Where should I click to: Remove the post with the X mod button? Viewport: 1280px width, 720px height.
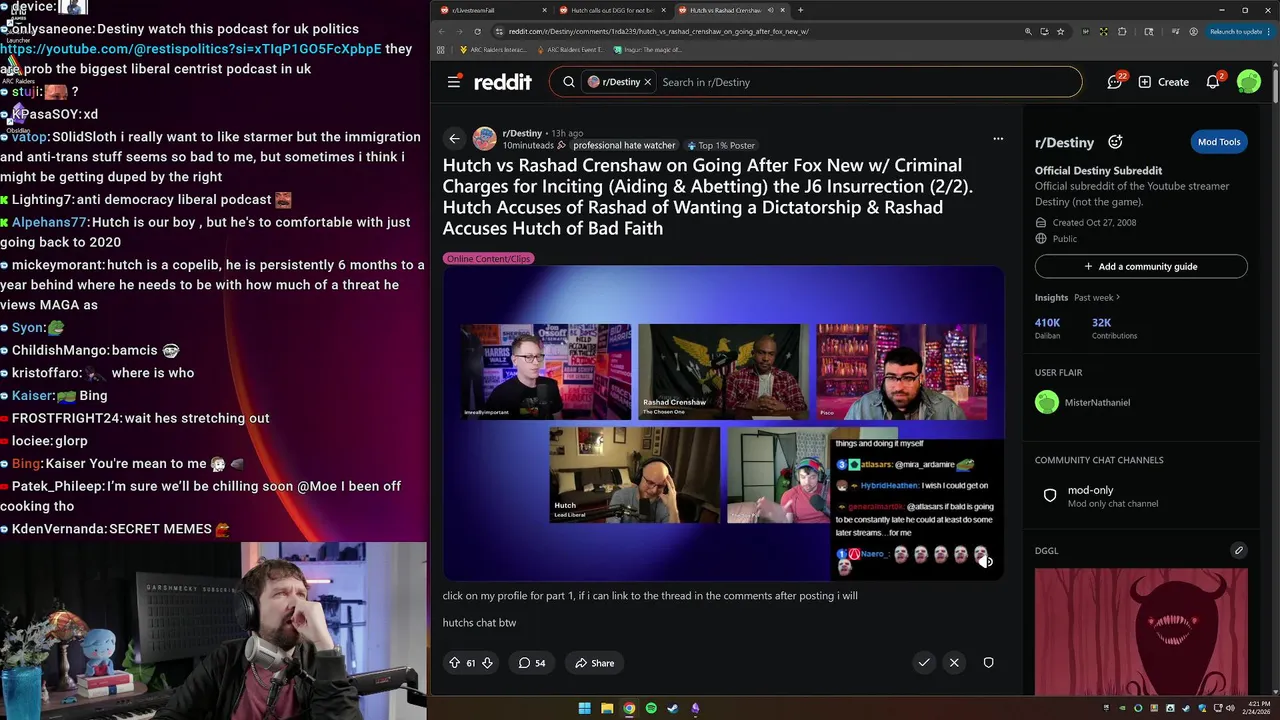point(954,663)
